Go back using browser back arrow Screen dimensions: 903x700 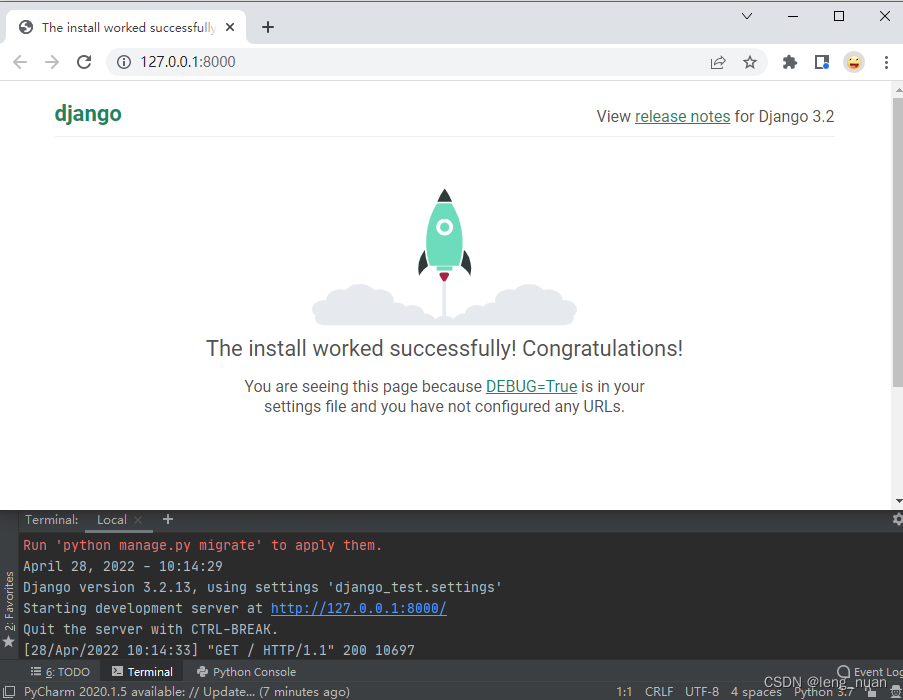20,62
